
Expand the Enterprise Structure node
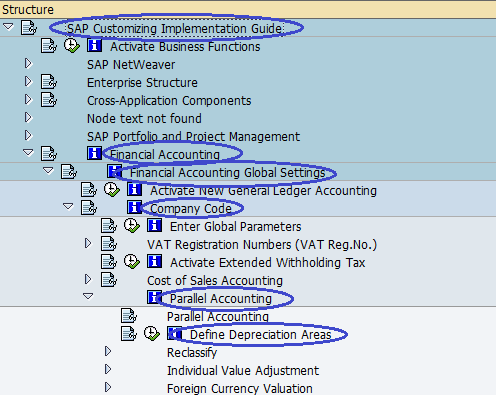(28, 81)
